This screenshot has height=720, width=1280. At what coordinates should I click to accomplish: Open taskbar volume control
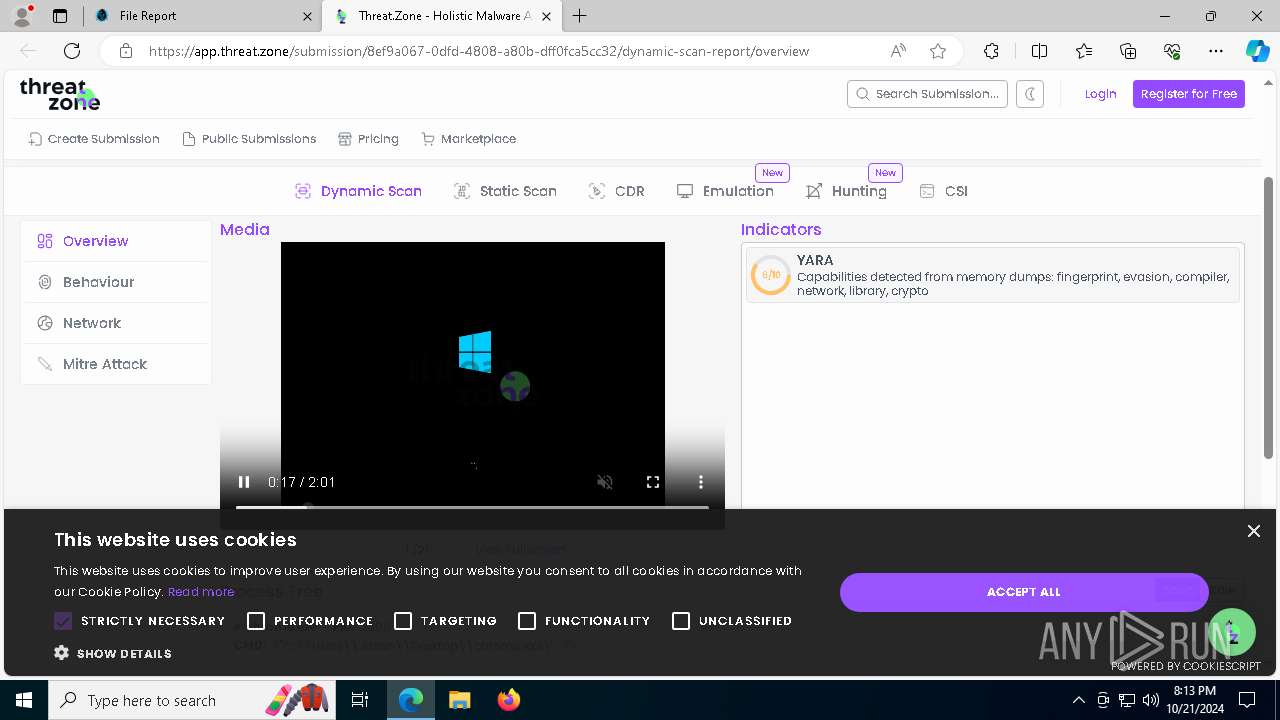tap(1151, 700)
